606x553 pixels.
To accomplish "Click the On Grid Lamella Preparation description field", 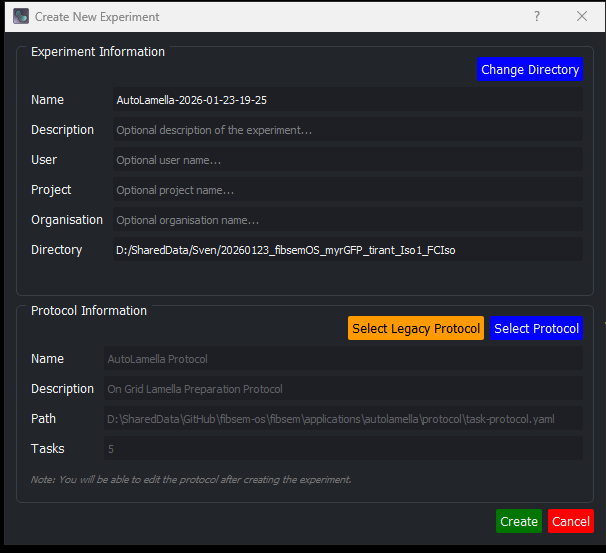I will tap(342, 389).
